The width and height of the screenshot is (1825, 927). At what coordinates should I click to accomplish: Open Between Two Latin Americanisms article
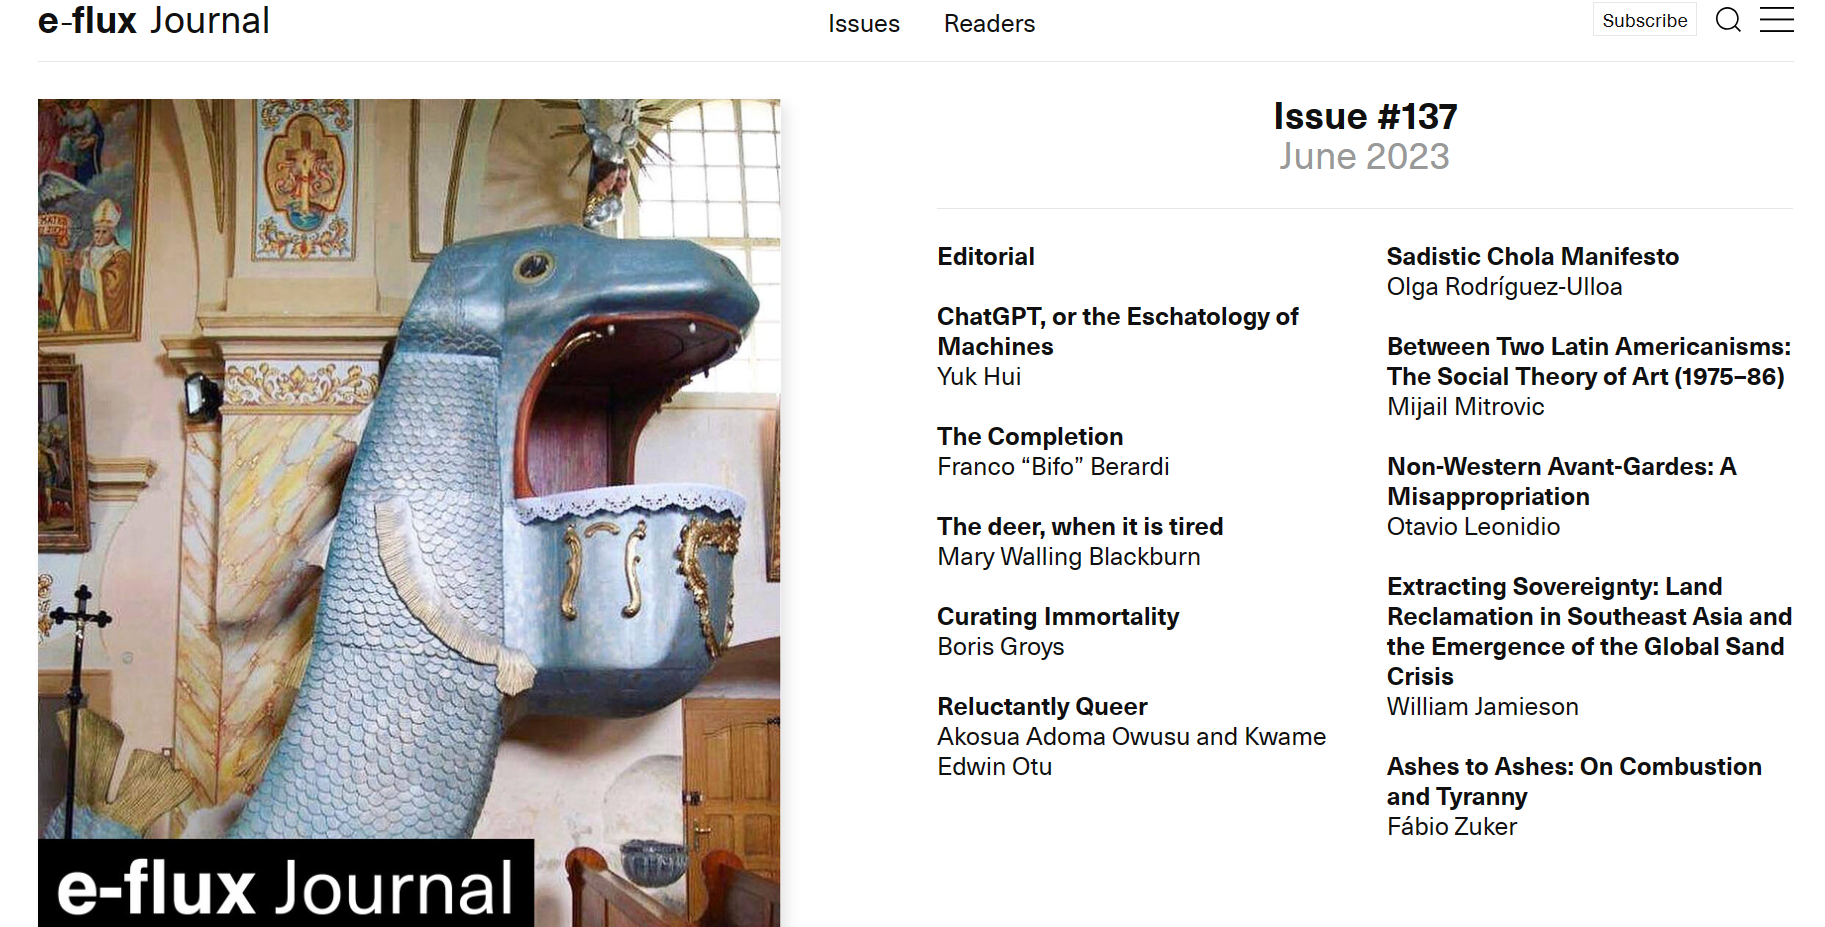1589,362
